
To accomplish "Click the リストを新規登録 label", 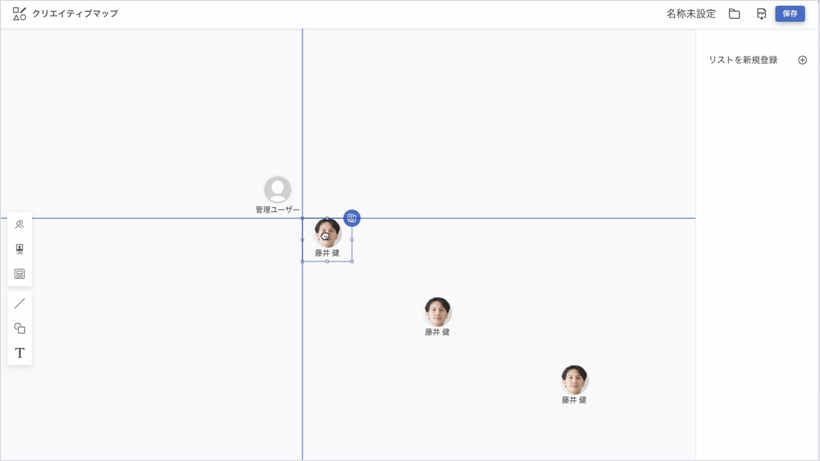I will [x=743, y=60].
